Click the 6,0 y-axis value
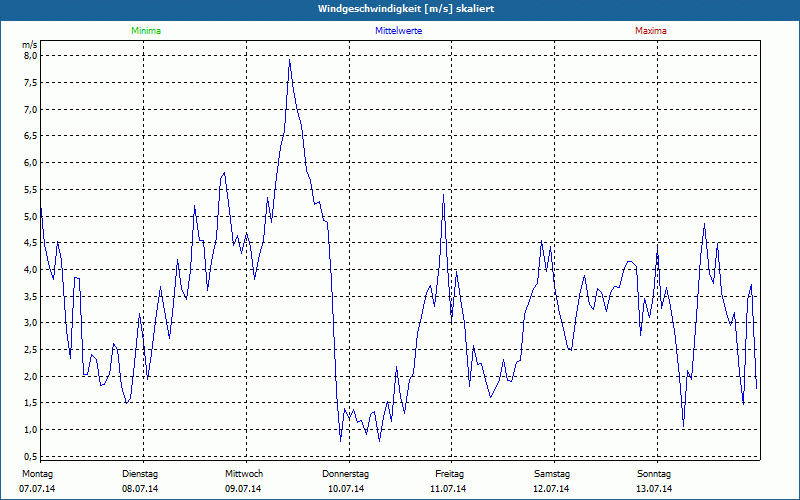This screenshot has height=500, width=800. [x=31, y=163]
